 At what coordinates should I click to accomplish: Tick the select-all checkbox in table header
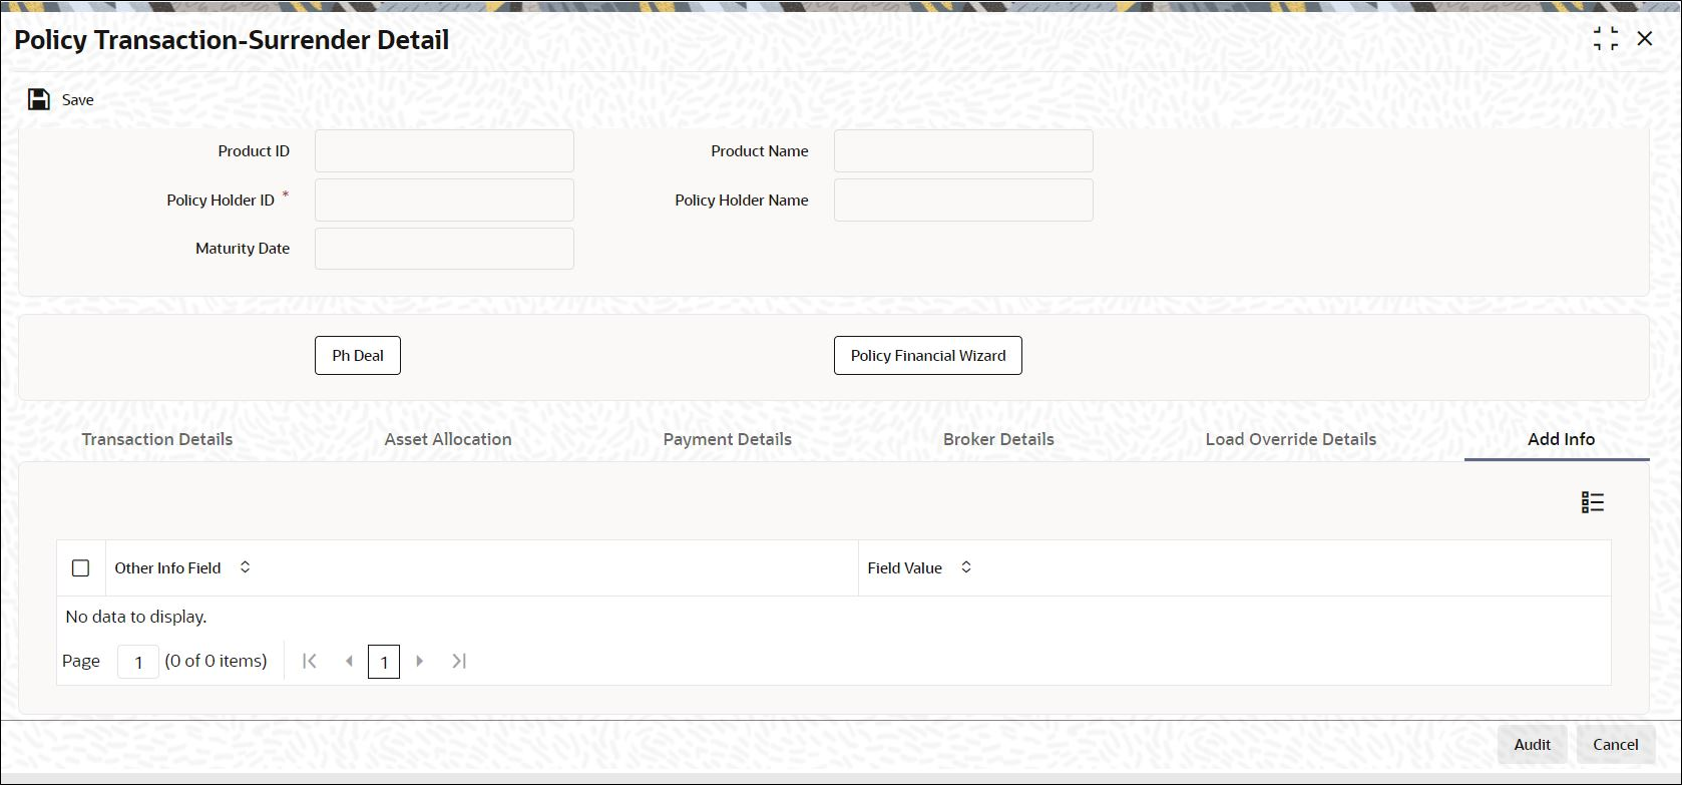point(81,568)
